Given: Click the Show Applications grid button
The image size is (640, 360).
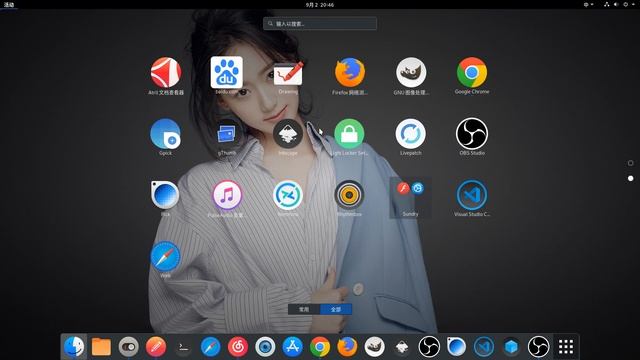Looking at the screenshot, I should tap(566, 347).
